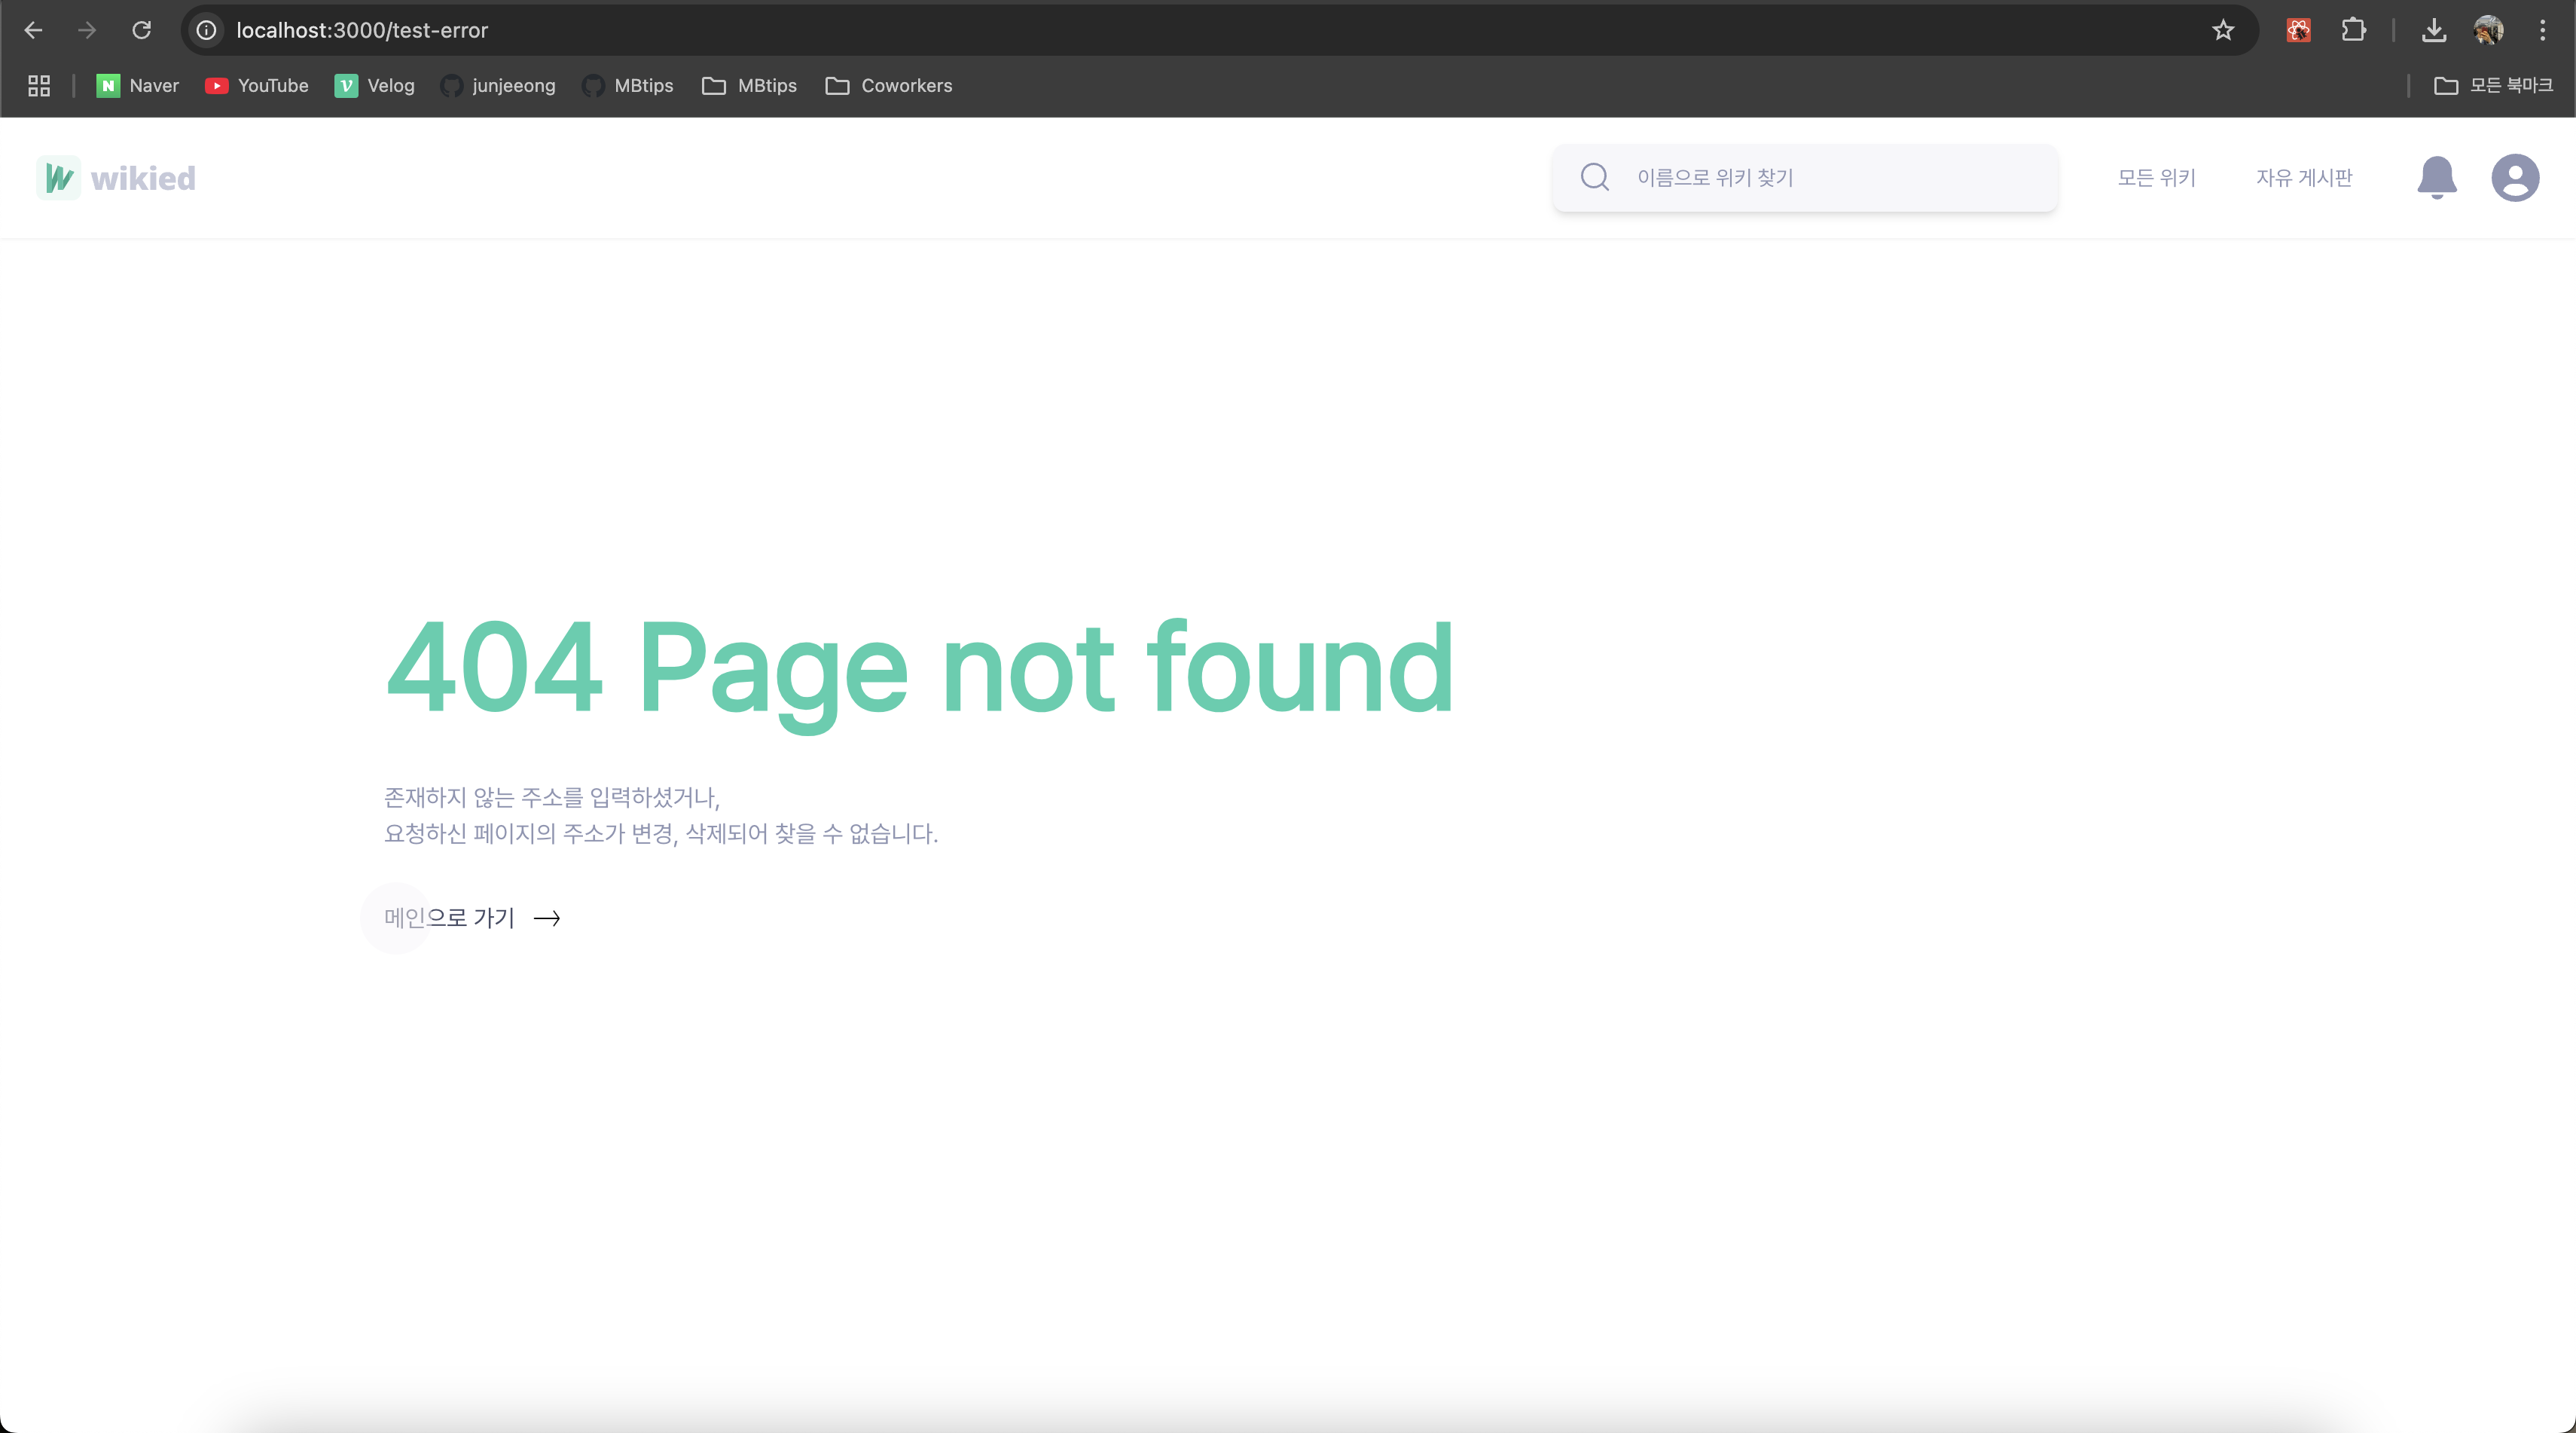Image resolution: width=2576 pixels, height=1433 pixels.
Task: Focus the 이름으로 위키 찾기 search field
Action: (1805, 178)
